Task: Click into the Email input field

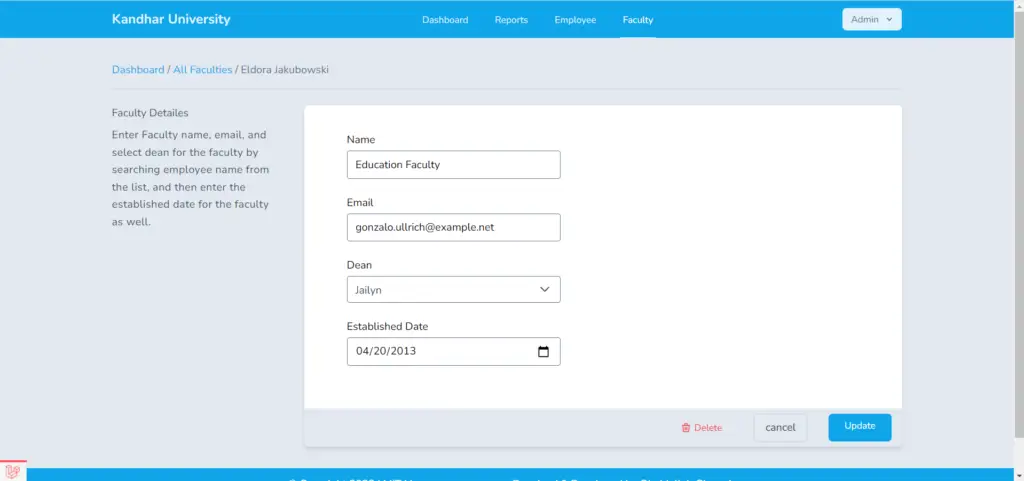Action: pyautogui.click(x=453, y=227)
